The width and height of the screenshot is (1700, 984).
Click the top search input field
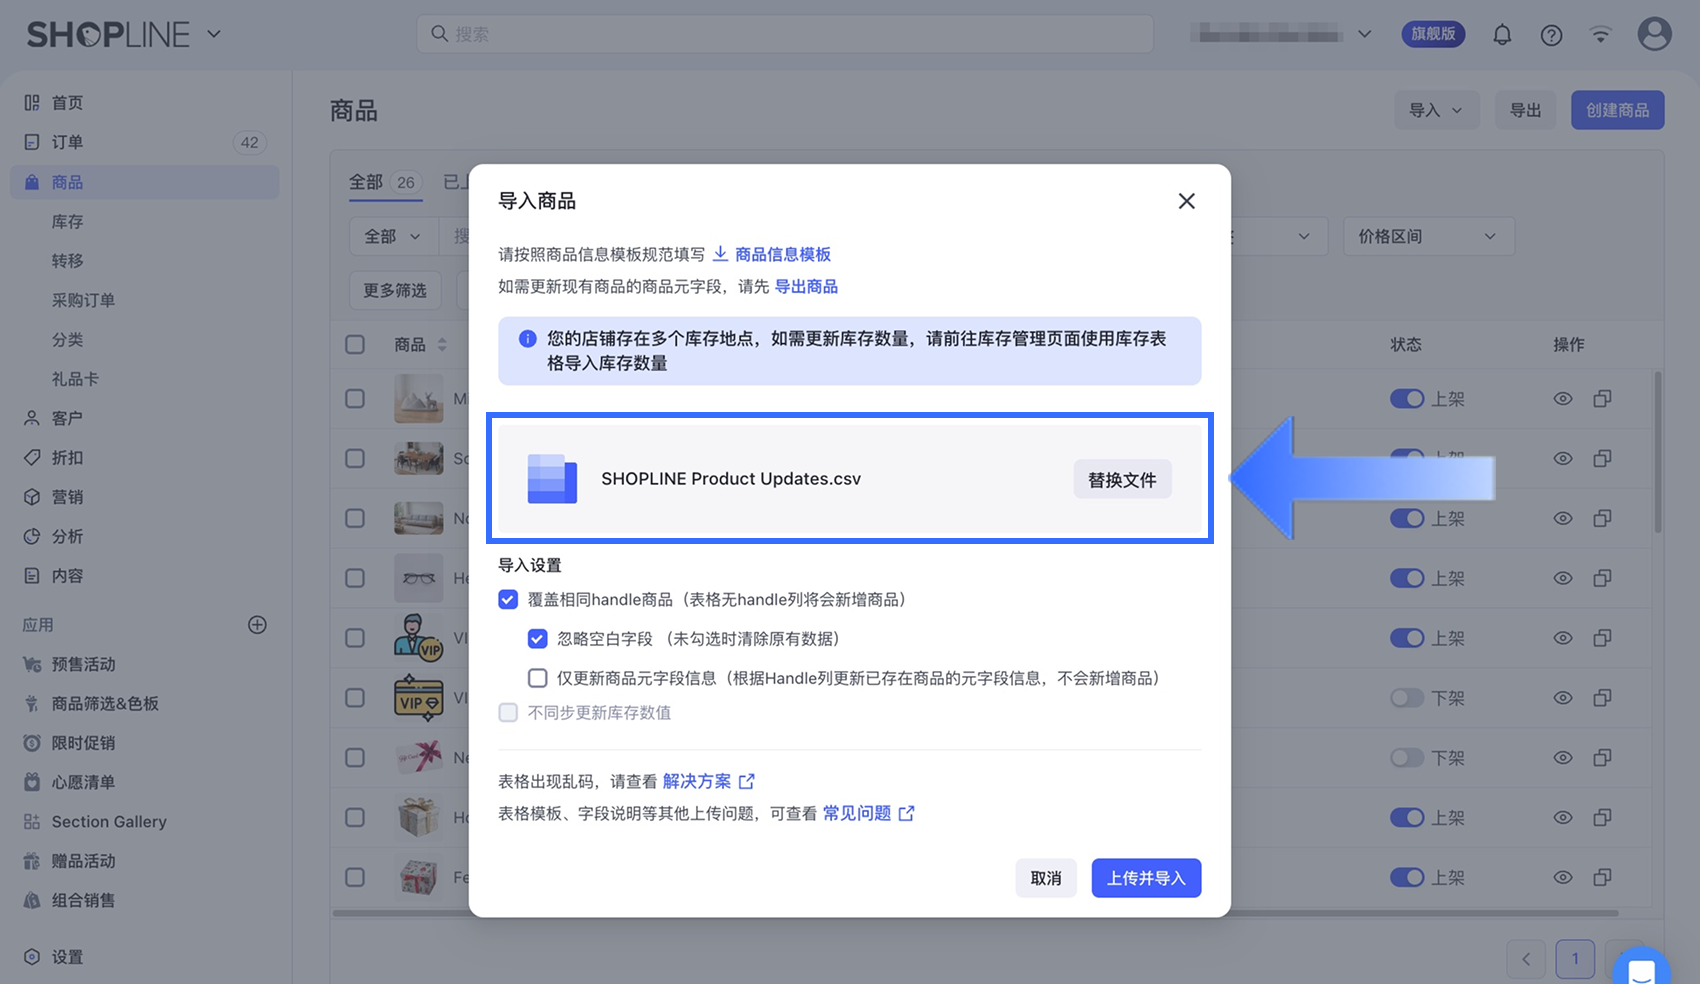(784, 34)
